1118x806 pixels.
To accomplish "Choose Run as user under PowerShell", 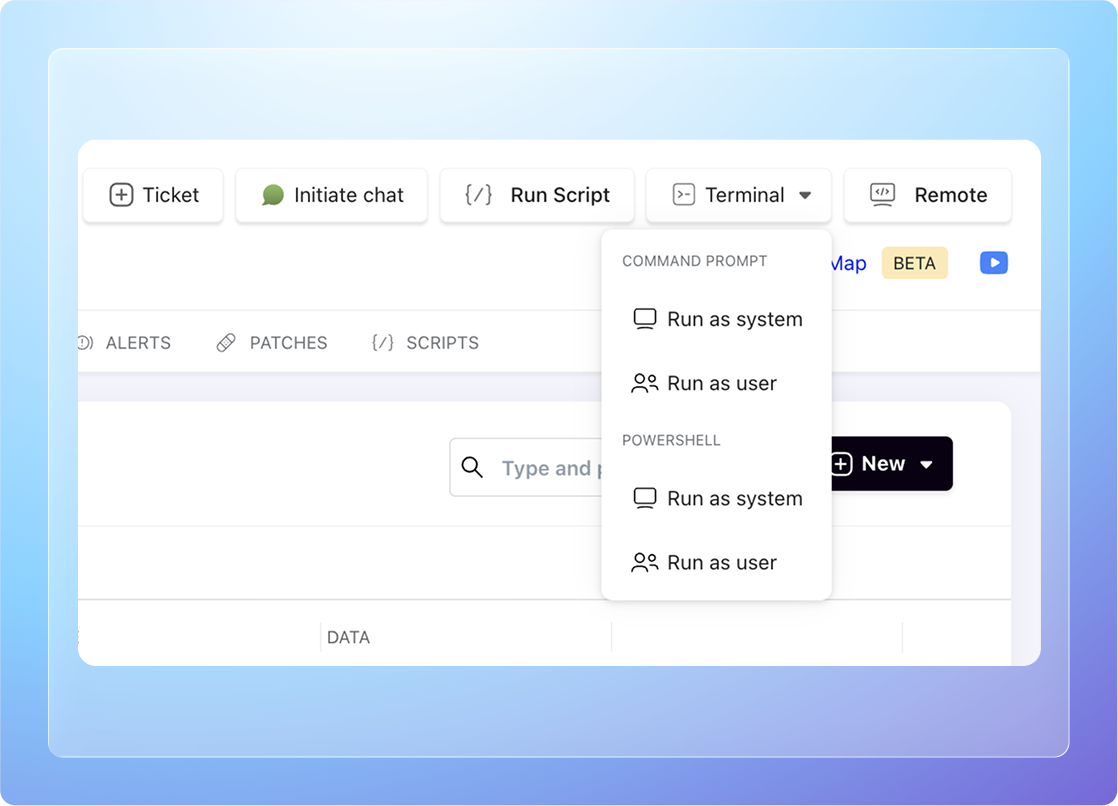I will [x=721, y=563].
